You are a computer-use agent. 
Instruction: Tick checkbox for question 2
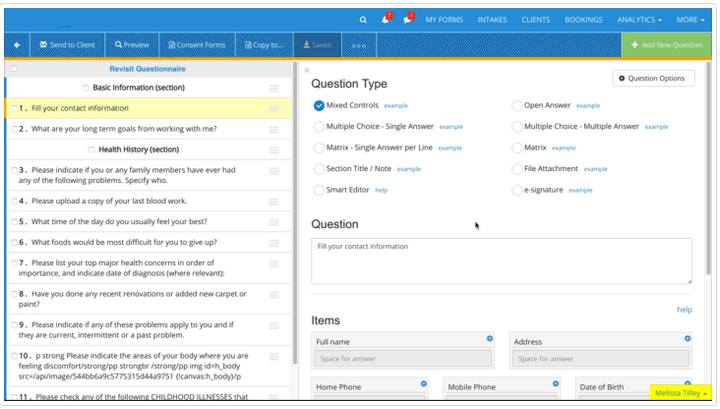(x=14, y=129)
